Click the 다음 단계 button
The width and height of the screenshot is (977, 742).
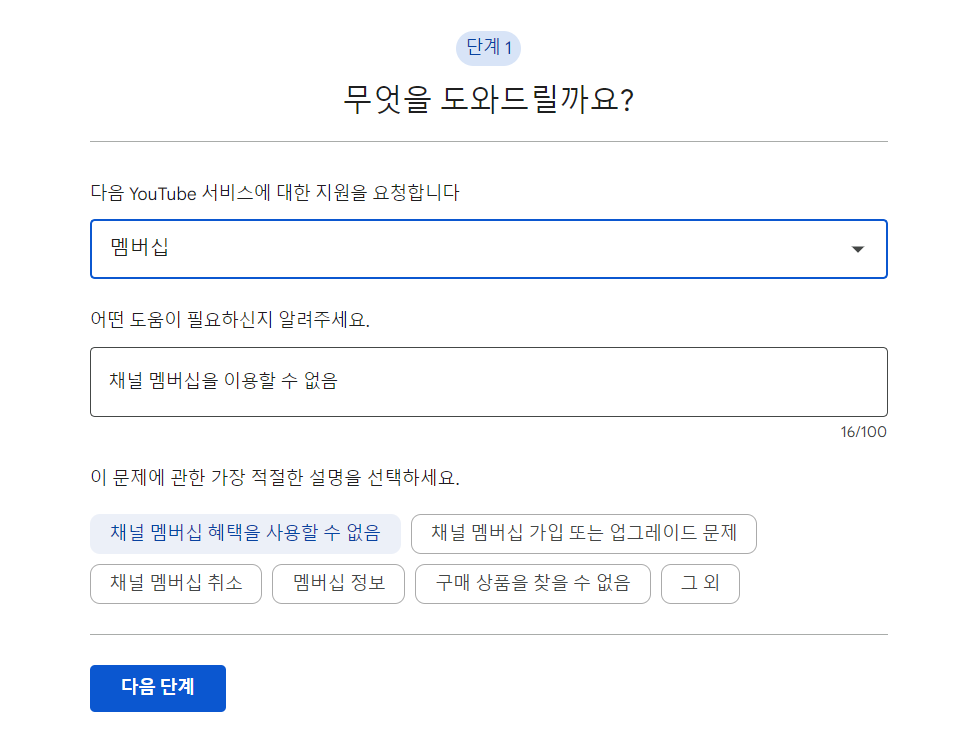point(158,688)
